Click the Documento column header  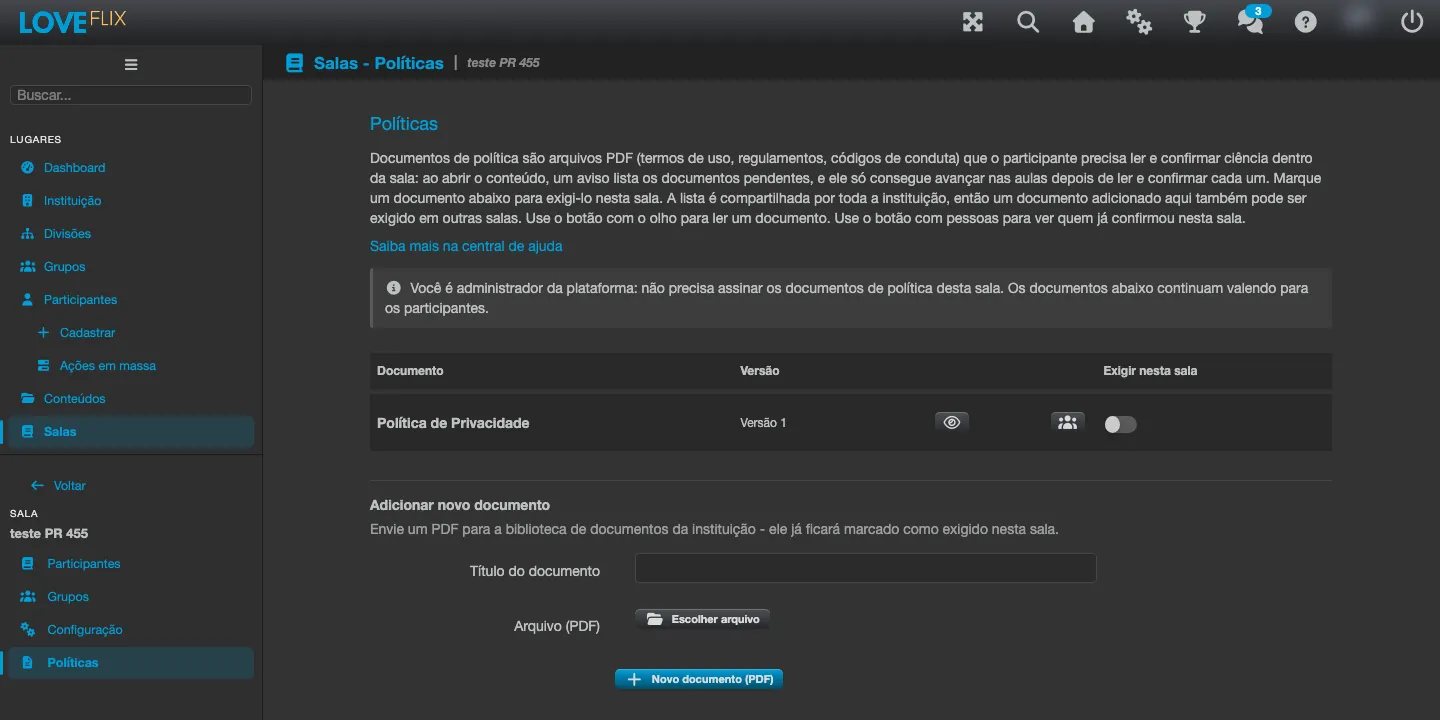pyautogui.click(x=410, y=371)
